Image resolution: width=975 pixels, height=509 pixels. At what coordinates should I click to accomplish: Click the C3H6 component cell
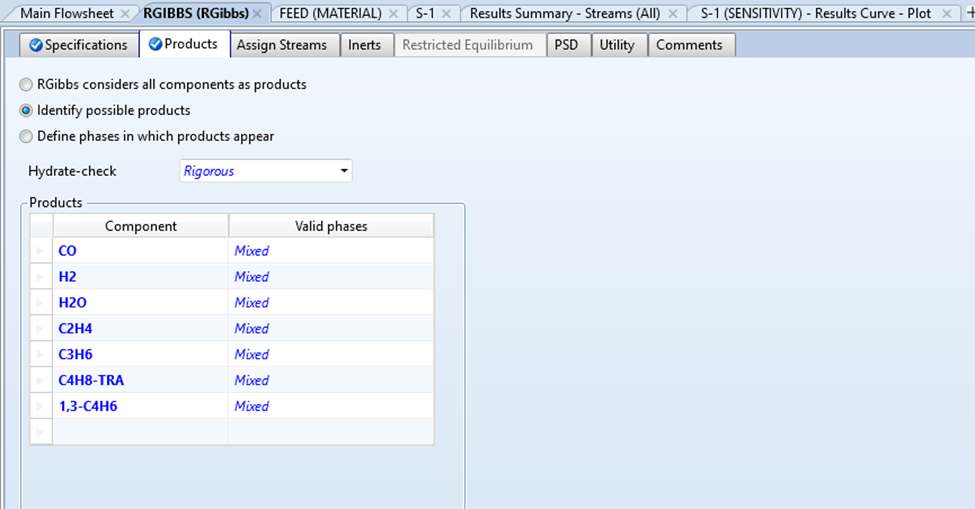[141, 354]
